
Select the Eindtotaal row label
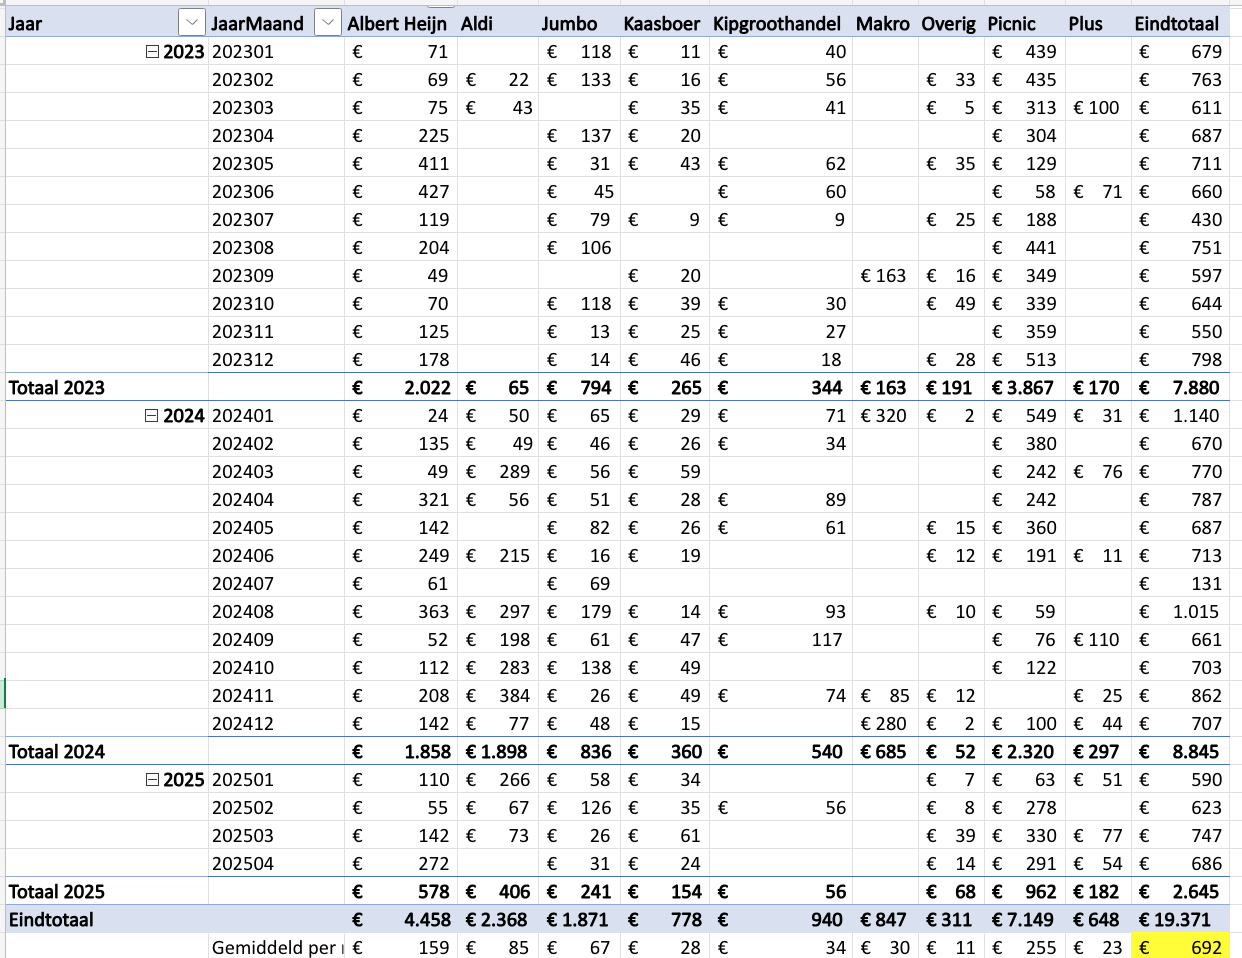(x=51, y=920)
